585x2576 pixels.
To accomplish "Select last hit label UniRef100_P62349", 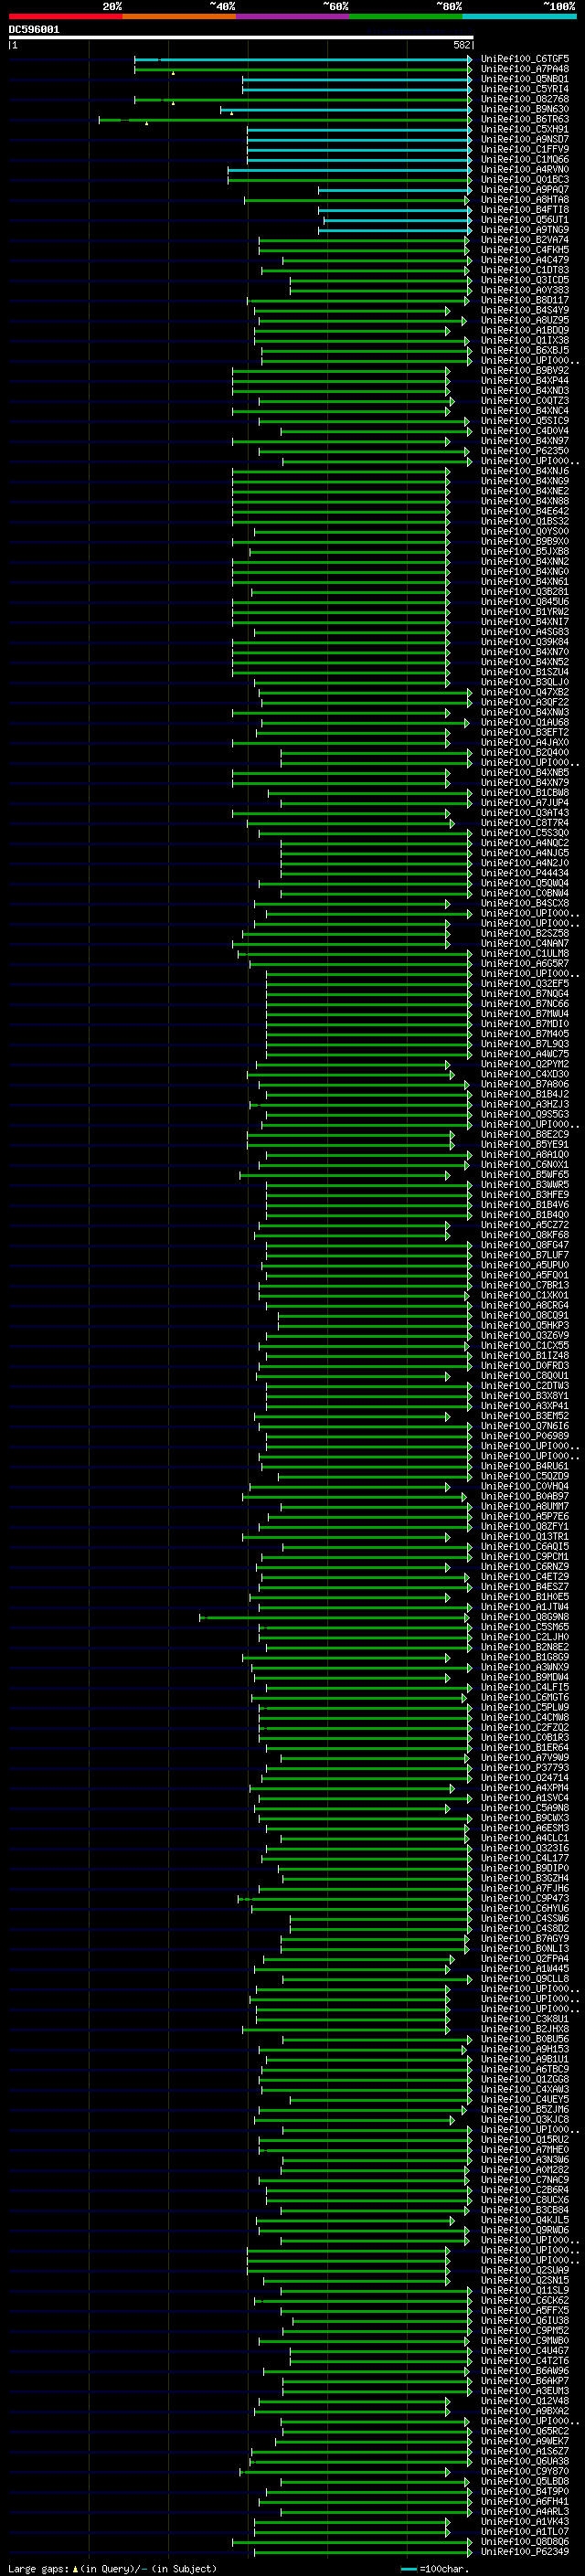I will tap(524, 2551).
